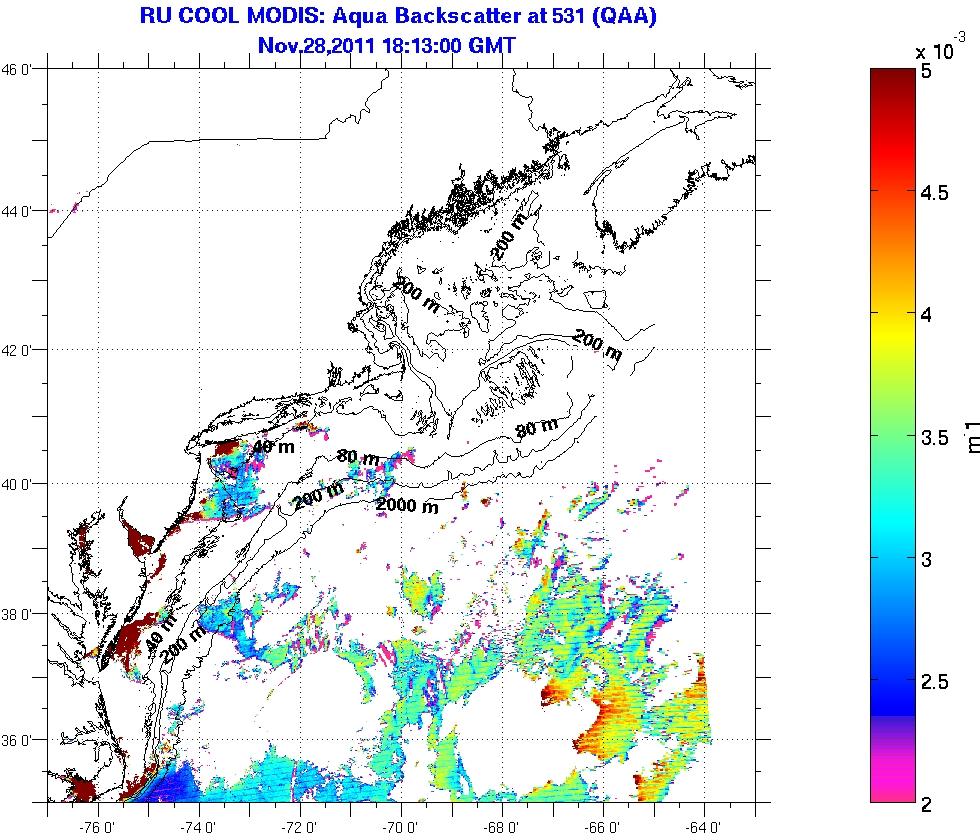Click the latitude label "42 0'"
Screen dimensions: 980x840
[x=17, y=350]
